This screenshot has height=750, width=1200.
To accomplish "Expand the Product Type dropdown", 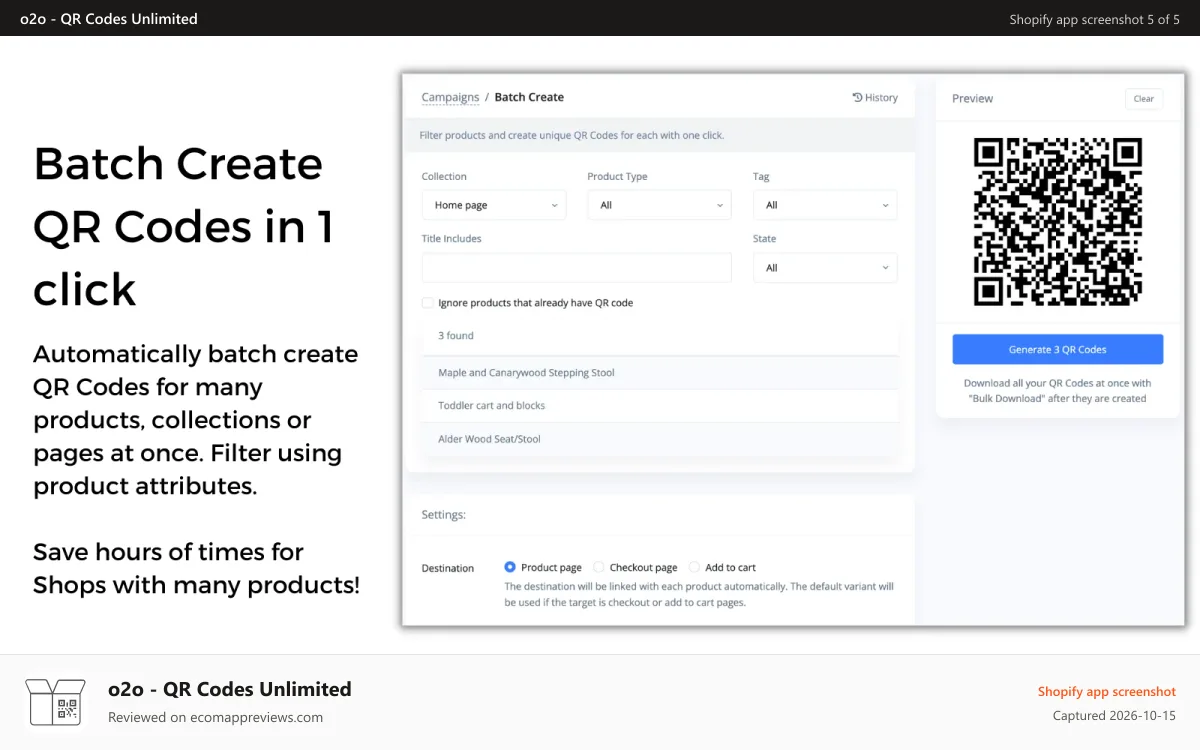I will click(x=659, y=205).
